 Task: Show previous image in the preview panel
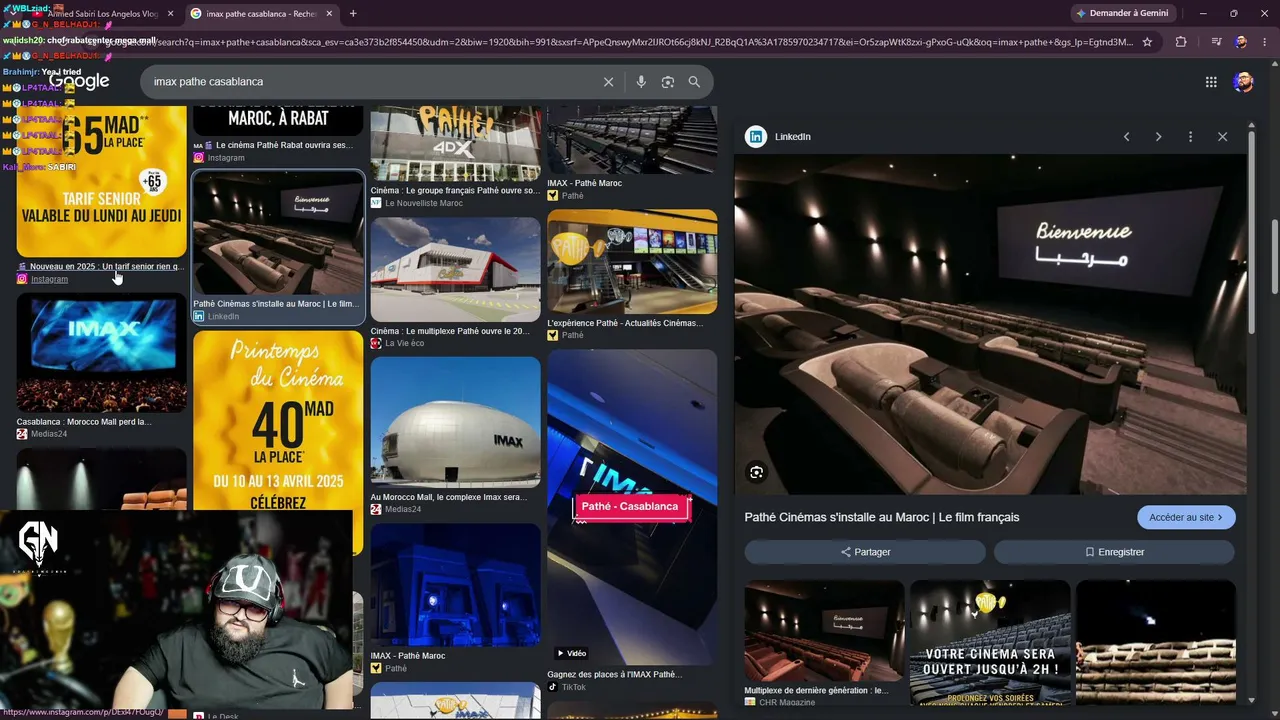(x=1126, y=137)
